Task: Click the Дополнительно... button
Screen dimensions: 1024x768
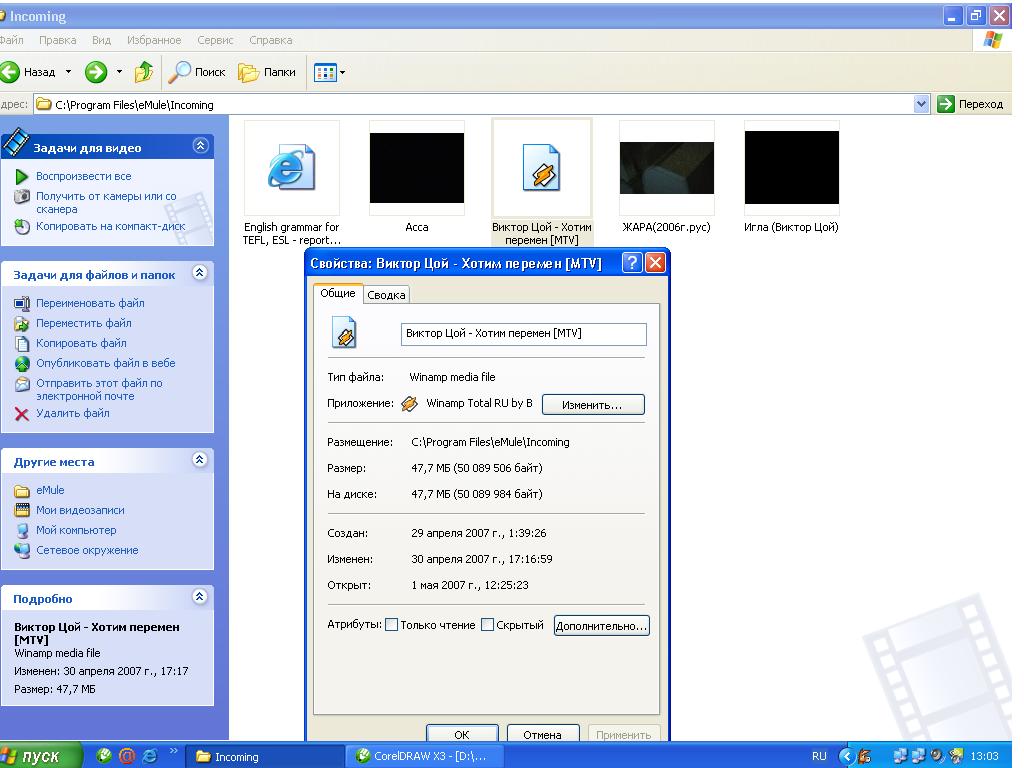Action: 601,626
